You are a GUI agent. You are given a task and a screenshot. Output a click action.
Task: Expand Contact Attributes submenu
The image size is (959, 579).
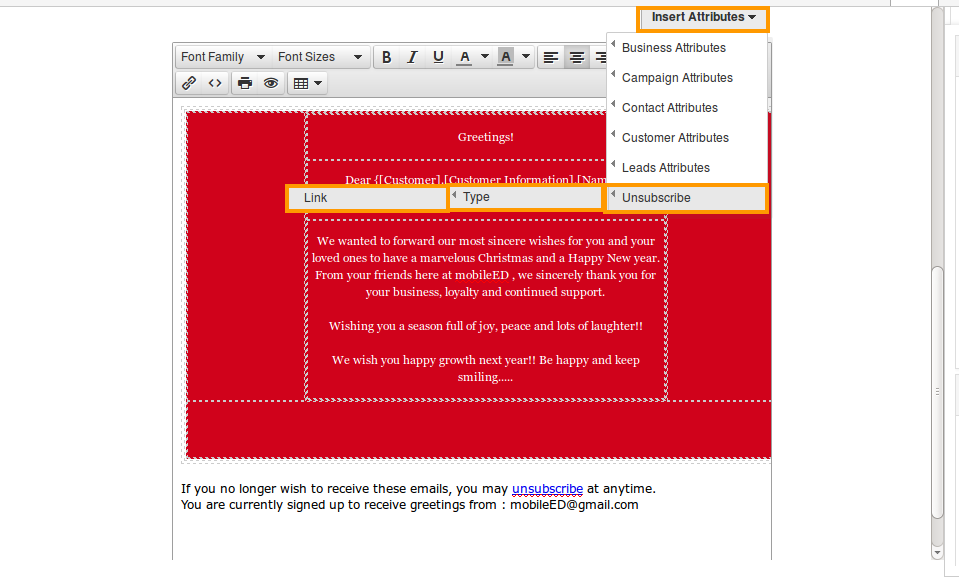pos(687,108)
